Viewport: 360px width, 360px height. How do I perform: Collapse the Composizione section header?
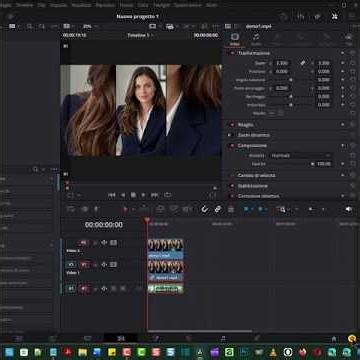point(252,146)
